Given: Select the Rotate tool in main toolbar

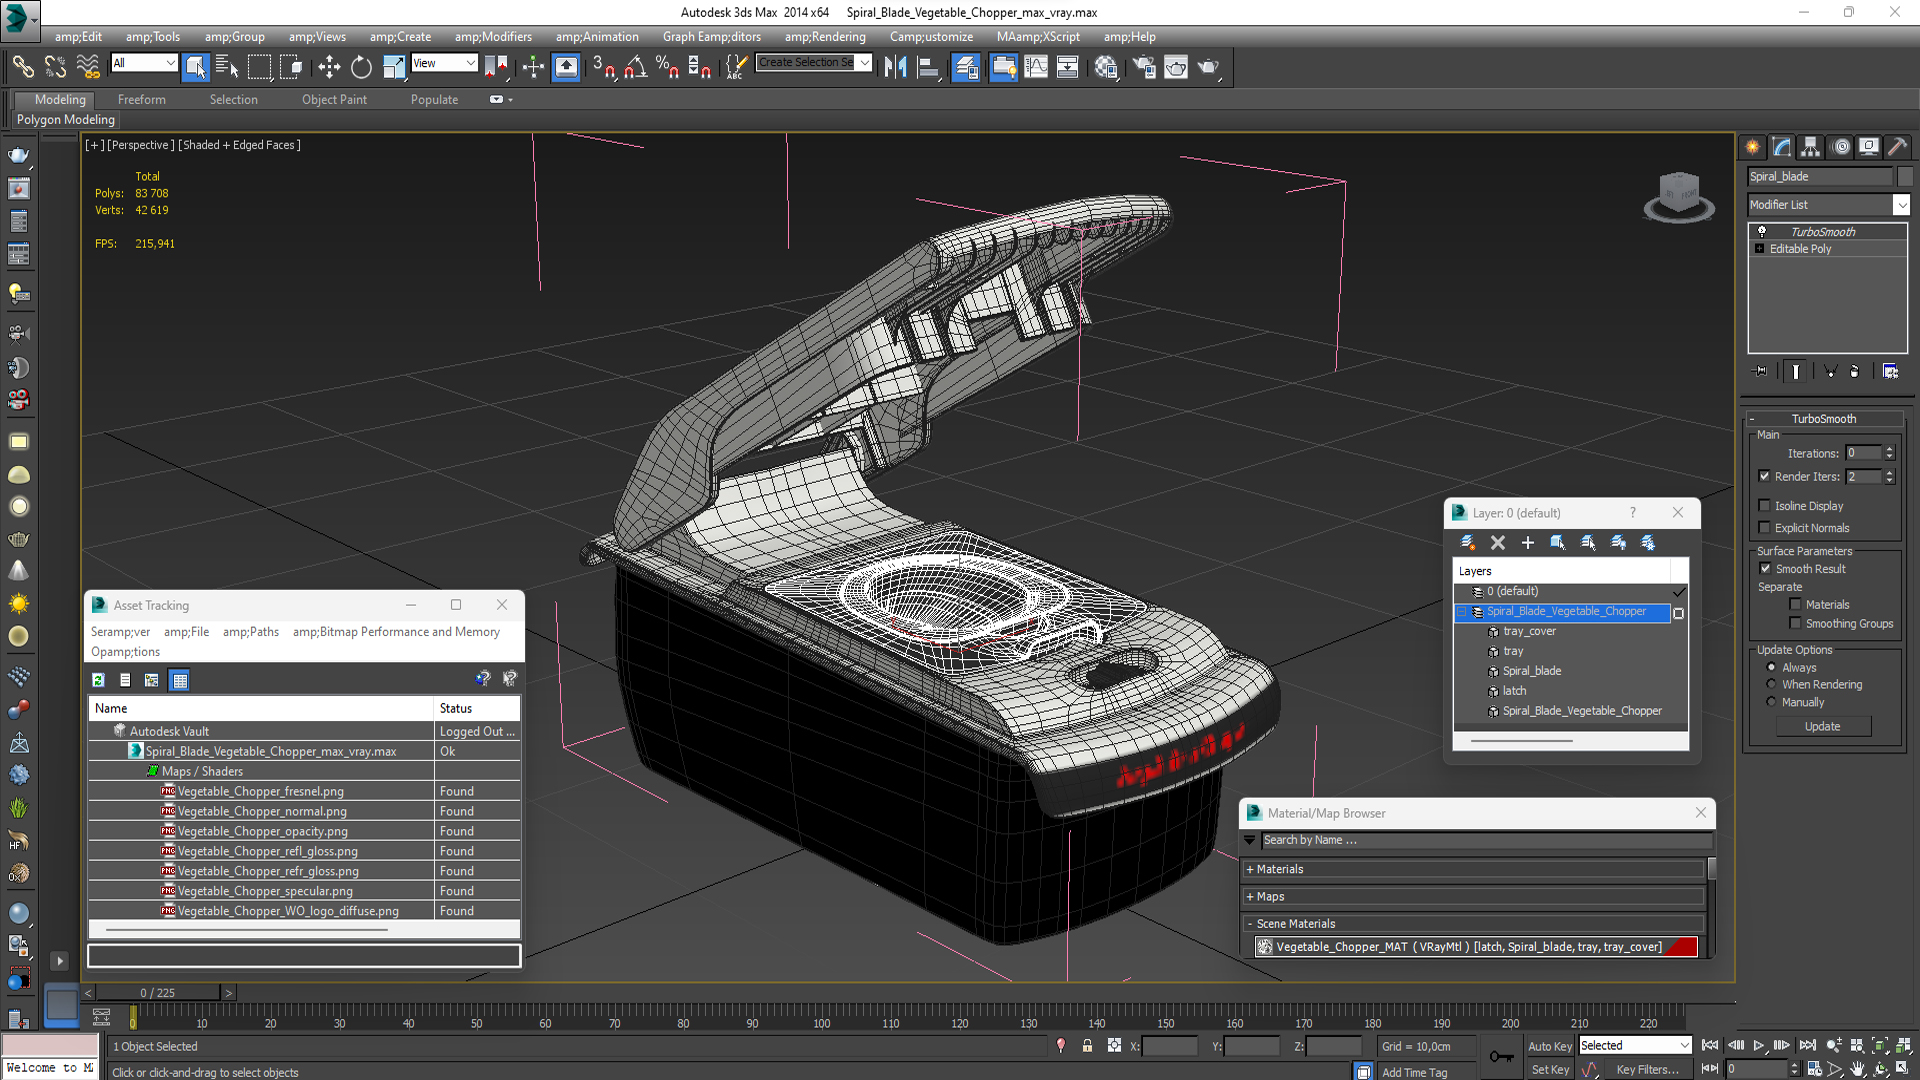Looking at the screenshot, I should click(361, 67).
